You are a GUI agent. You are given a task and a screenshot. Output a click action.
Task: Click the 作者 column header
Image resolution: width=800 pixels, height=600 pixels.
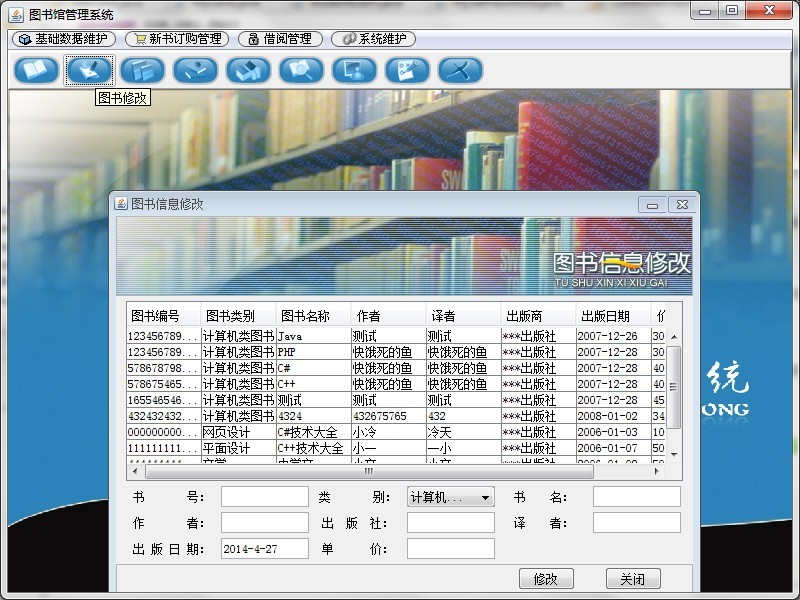[x=388, y=316]
